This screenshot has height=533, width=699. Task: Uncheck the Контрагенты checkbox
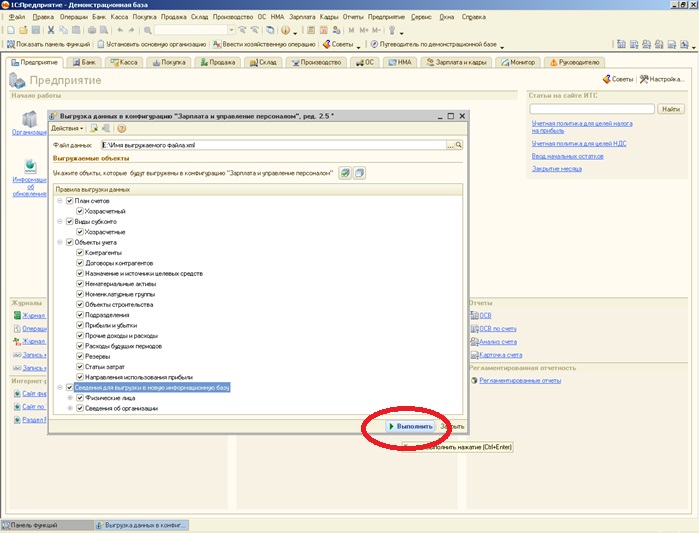(80, 253)
